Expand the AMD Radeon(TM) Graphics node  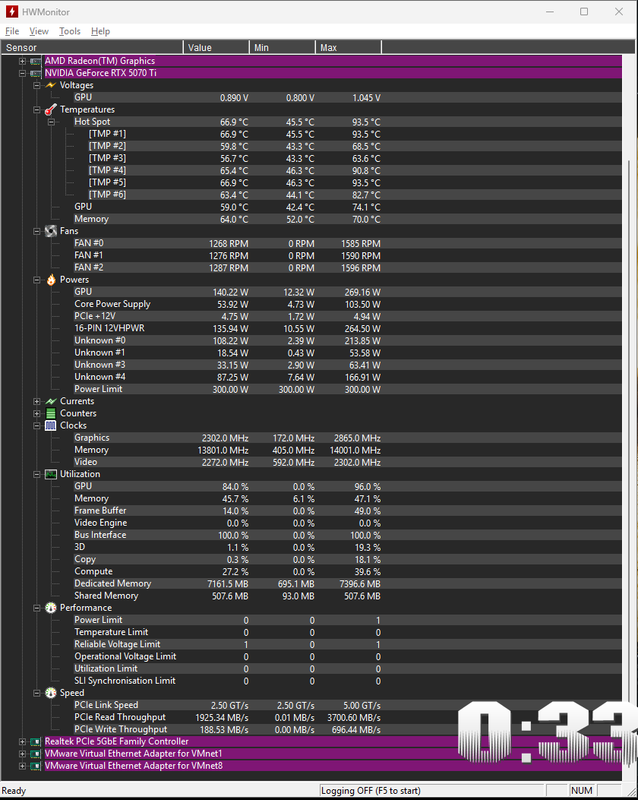tap(22, 61)
